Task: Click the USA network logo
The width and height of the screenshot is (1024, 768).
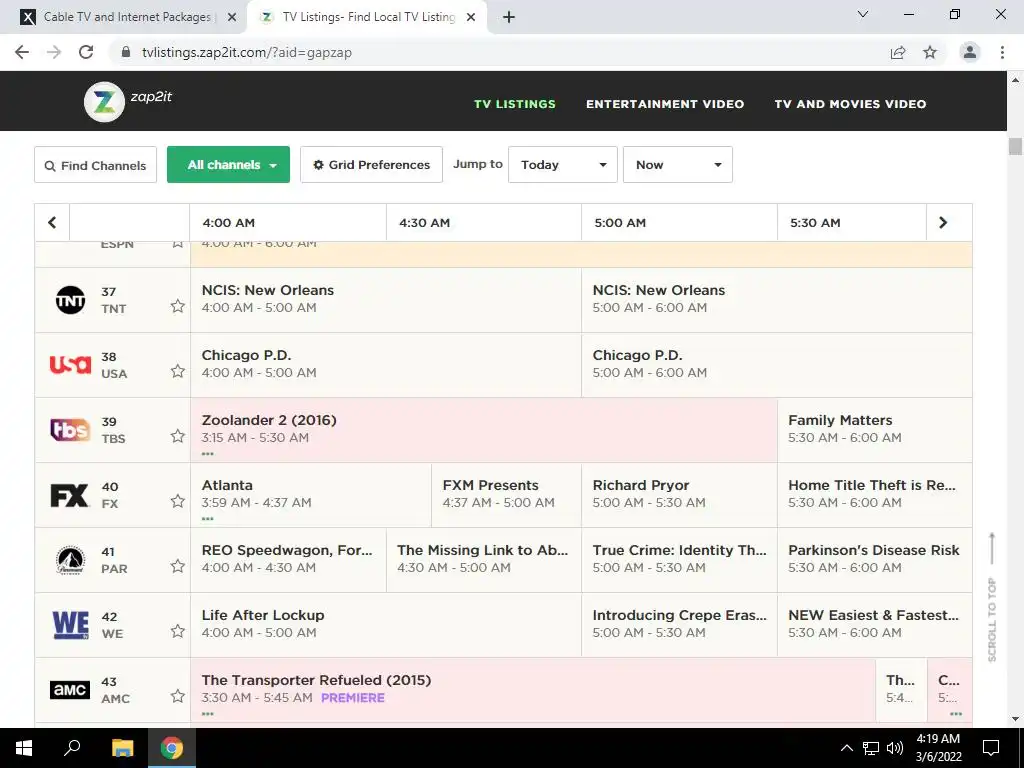Action: [x=71, y=364]
